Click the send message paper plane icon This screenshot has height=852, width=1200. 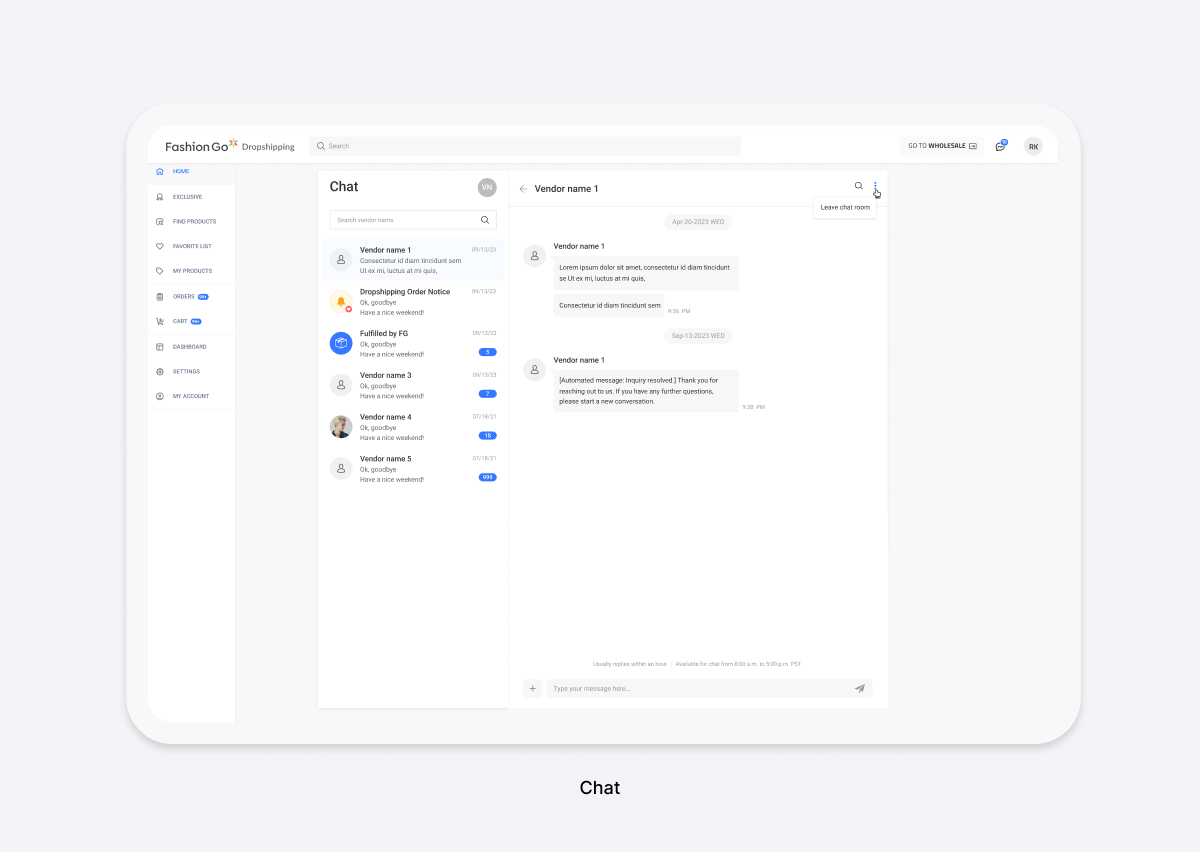click(x=860, y=688)
